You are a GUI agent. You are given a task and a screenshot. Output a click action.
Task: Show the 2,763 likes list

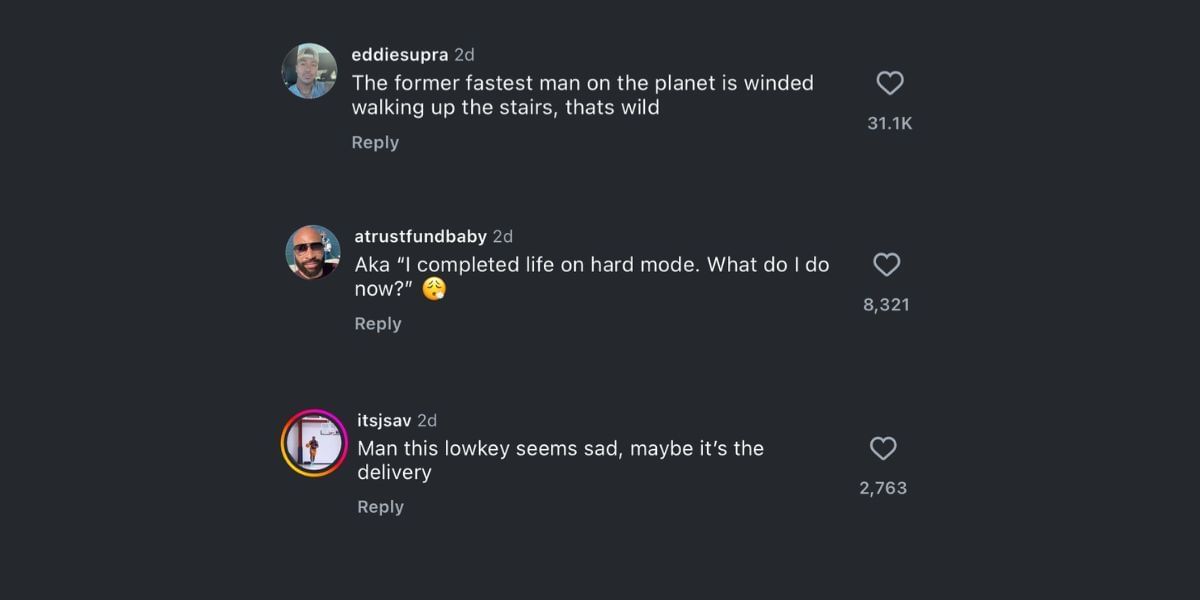coord(883,488)
